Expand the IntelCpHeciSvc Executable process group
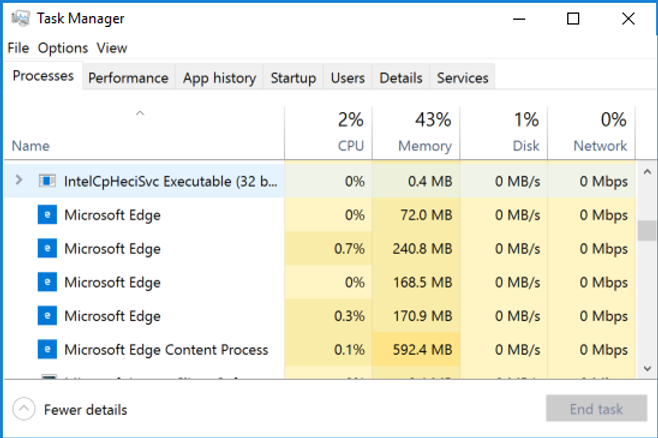 pyautogui.click(x=18, y=180)
